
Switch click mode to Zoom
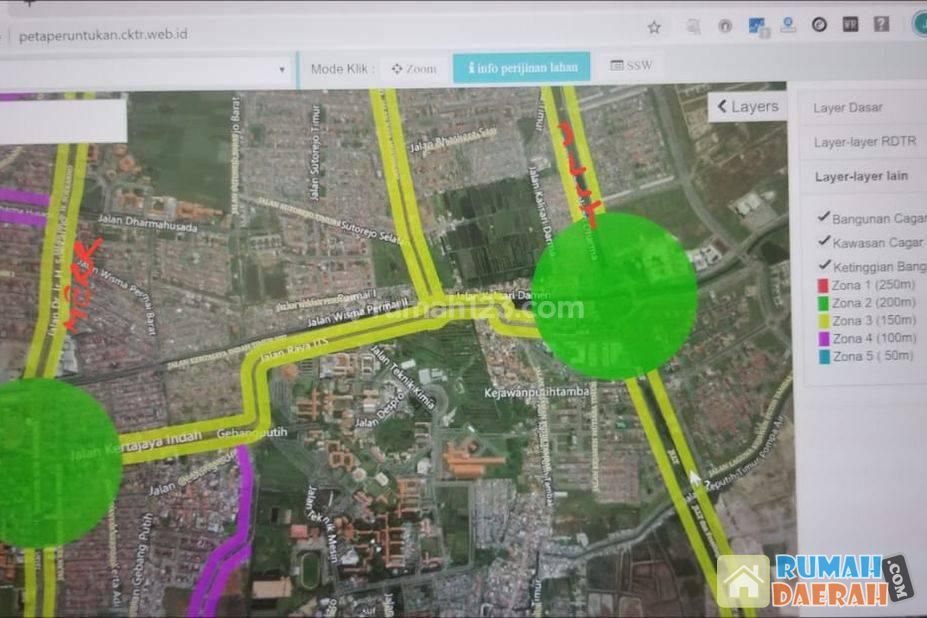point(414,69)
